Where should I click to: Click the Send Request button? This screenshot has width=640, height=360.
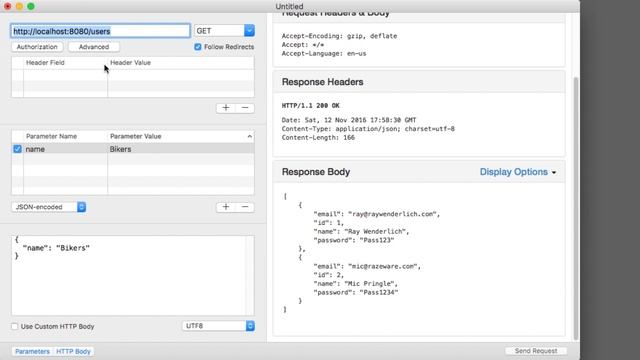click(x=536, y=351)
